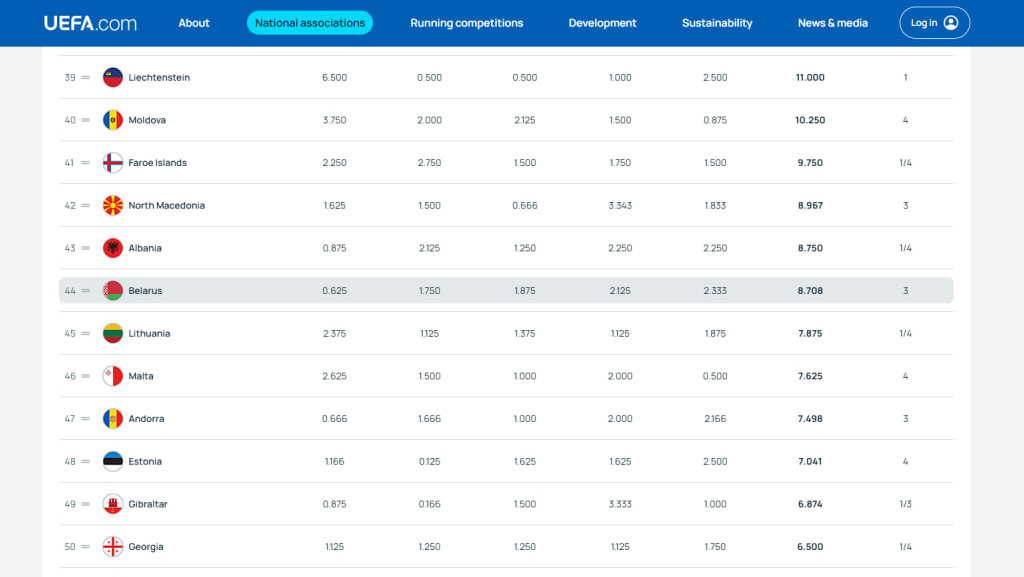The width and height of the screenshot is (1024, 577).
Task: Click user profile icon in Log in
Action: pyautogui.click(x=951, y=23)
